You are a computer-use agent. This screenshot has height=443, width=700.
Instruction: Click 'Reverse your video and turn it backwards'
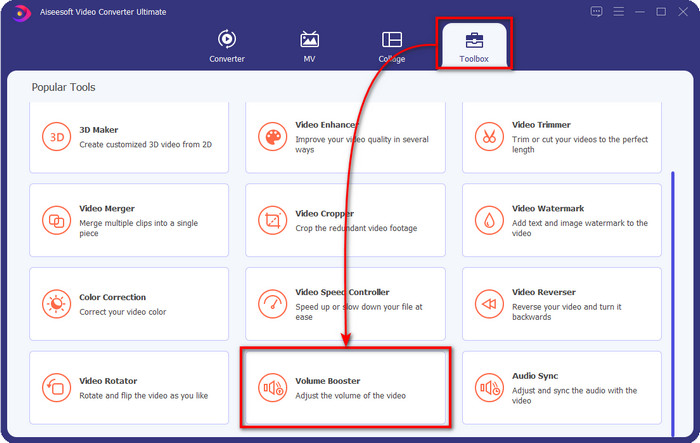coord(567,312)
